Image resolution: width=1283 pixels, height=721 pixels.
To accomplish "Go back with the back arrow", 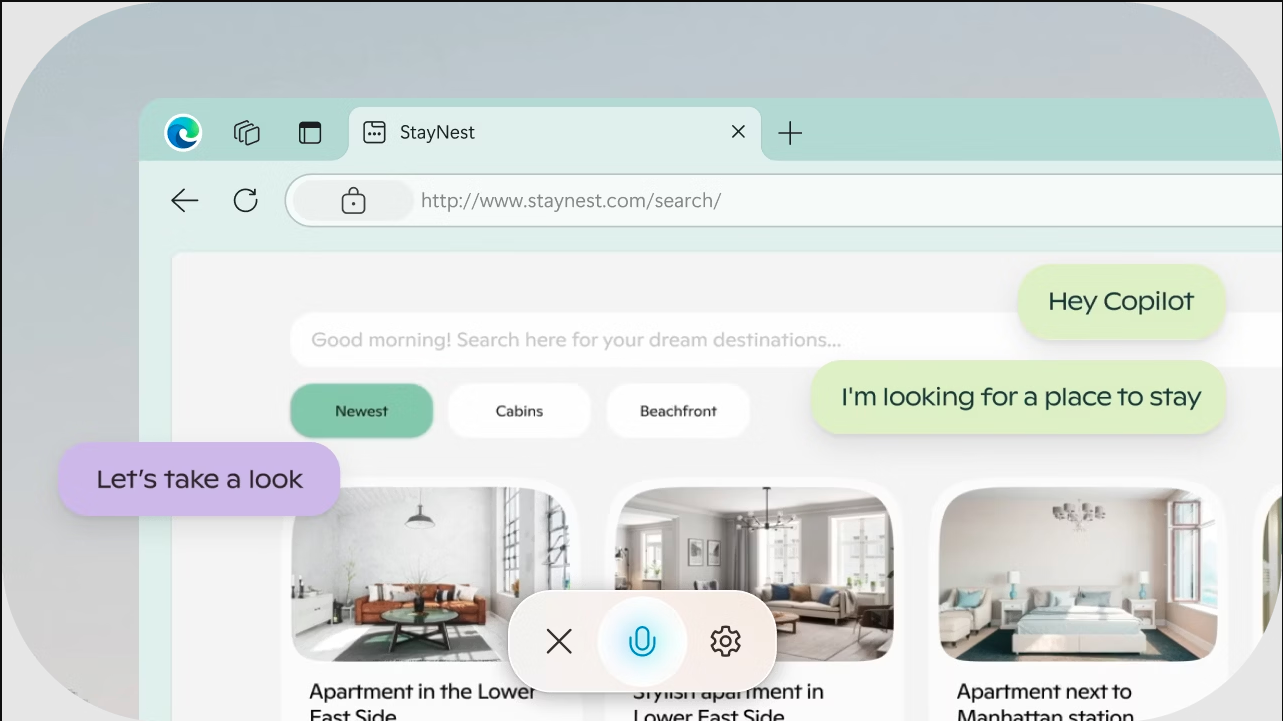I will [185, 201].
